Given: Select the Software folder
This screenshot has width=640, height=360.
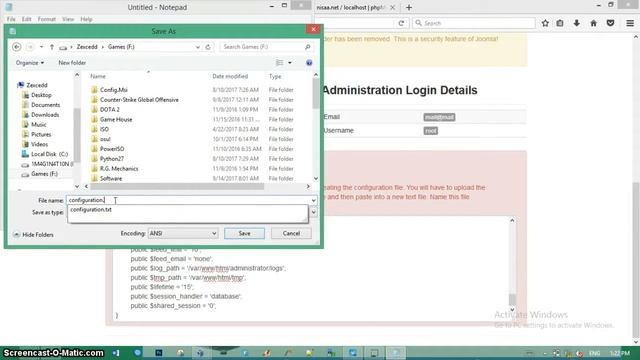Looking at the screenshot, I should pos(111,178).
